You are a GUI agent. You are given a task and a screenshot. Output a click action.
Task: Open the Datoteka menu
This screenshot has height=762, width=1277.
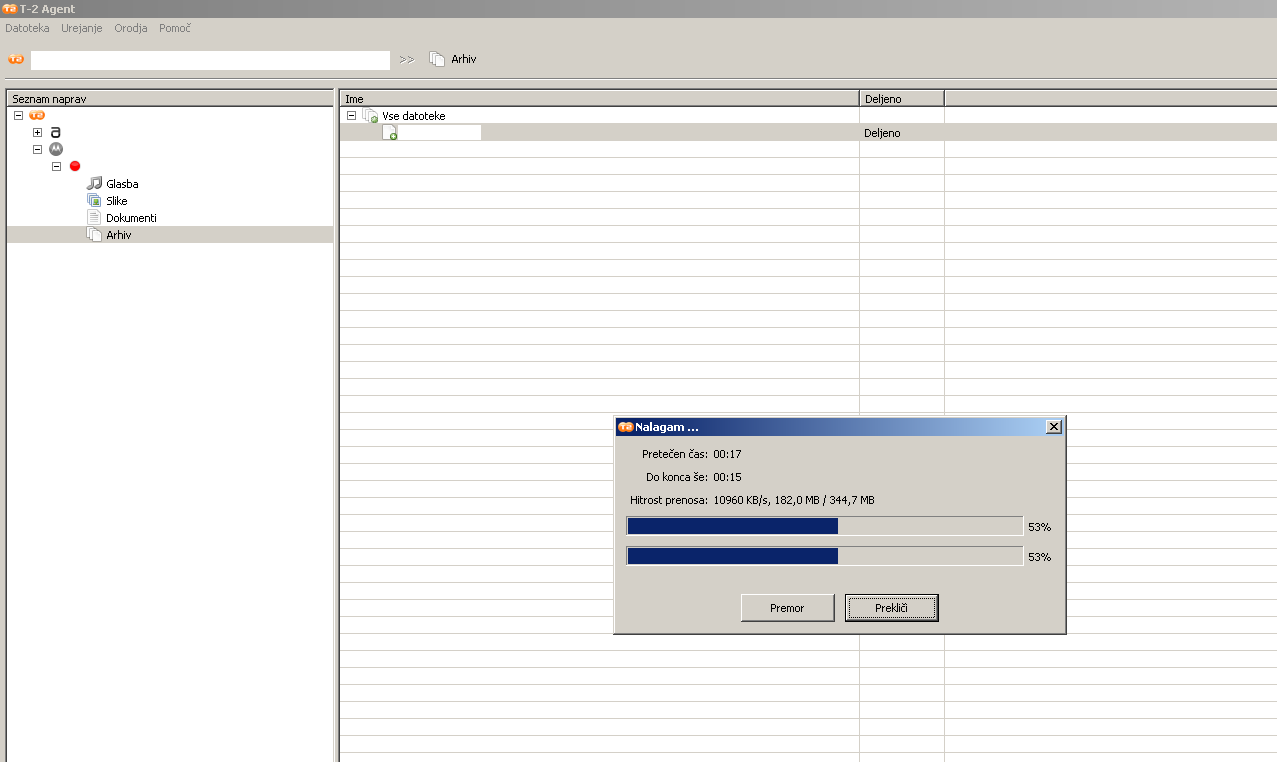pyautogui.click(x=27, y=28)
